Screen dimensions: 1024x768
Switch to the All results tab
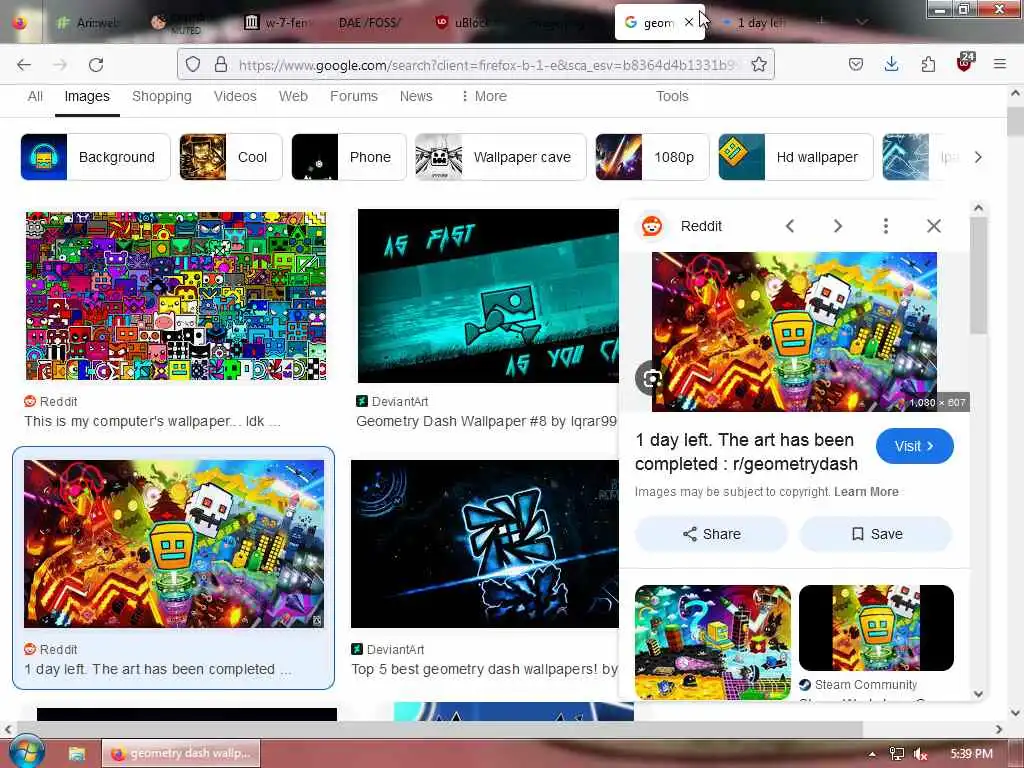tap(35, 96)
